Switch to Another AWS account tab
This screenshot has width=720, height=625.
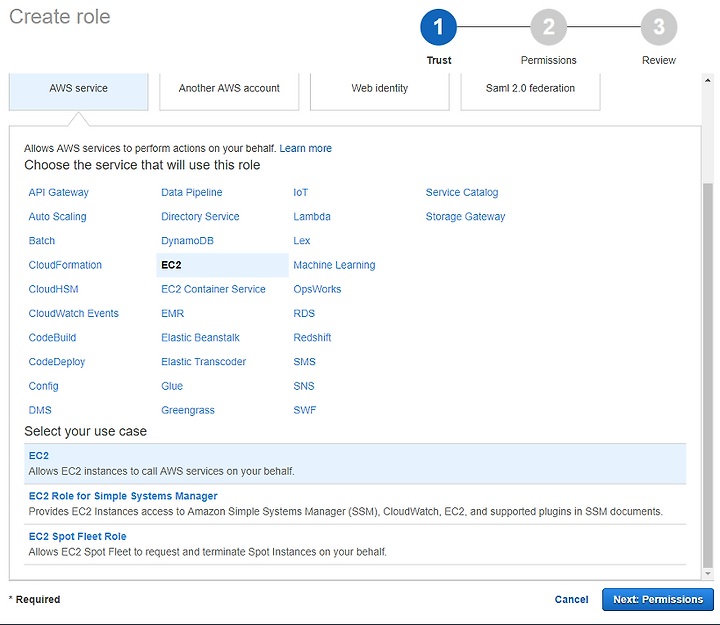tap(229, 91)
